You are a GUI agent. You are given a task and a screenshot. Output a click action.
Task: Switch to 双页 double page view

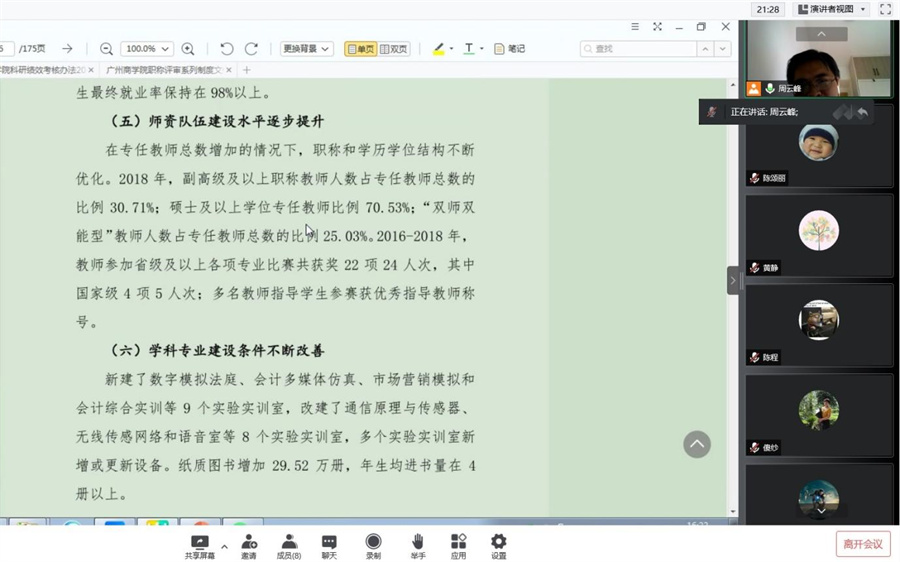click(394, 49)
